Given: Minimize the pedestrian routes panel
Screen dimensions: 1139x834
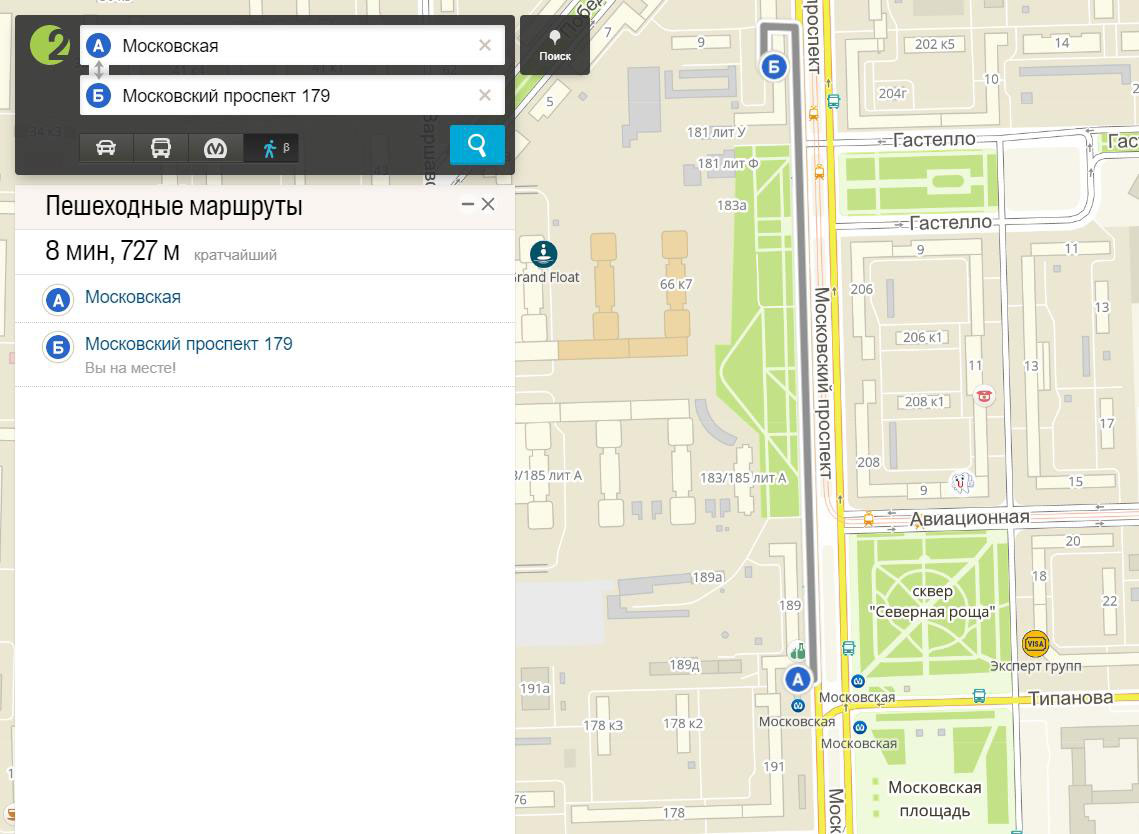Looking at the screenshot, I should click(x=467, y=204).
